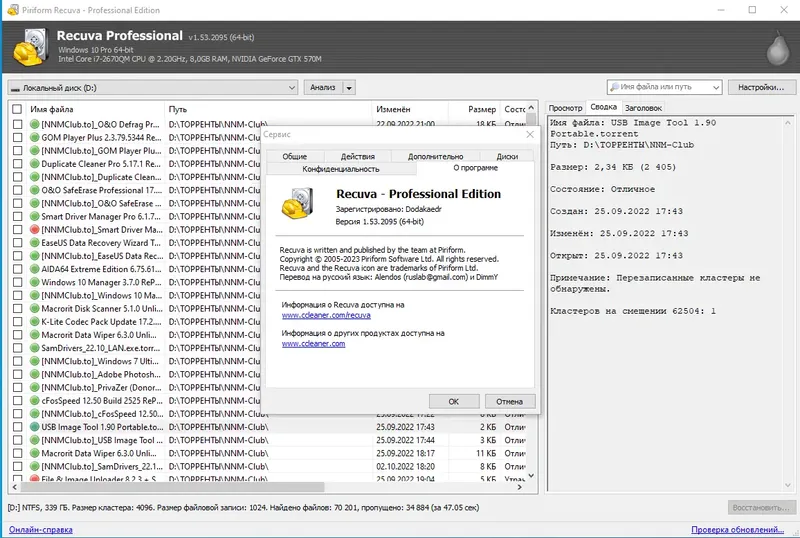This screenshot has width=800, height=538.
Task: Click the horizontal scrollbar thumb of file list
Action: point(172,487)
